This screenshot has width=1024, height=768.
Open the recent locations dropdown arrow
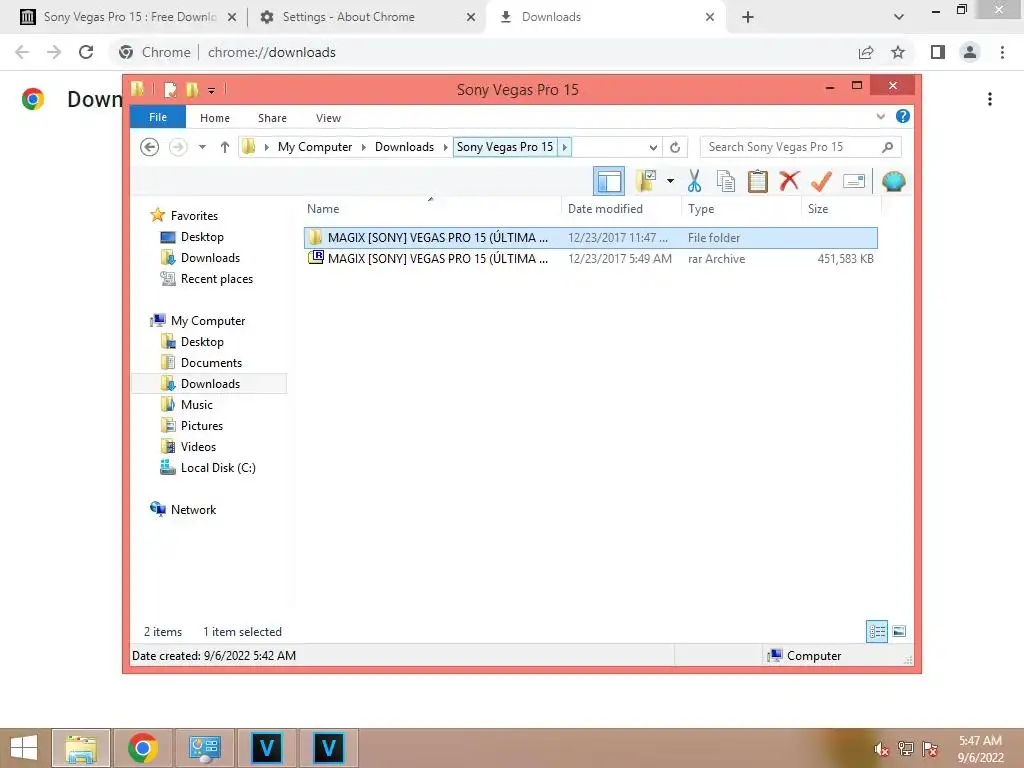[202, 147]
